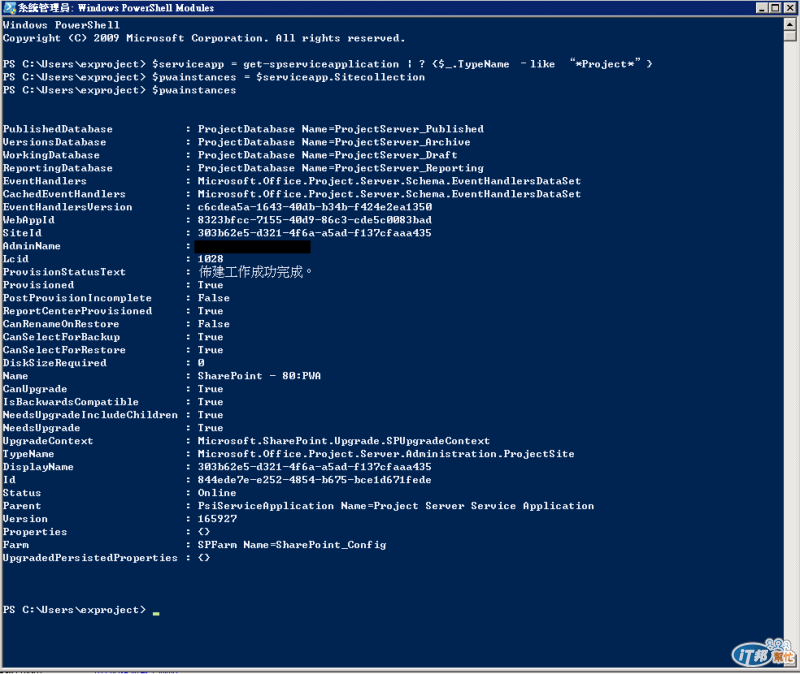The width and height of the screenshot is (800, 674).
Task: Click the SiteId GUID value
Action: (x=315, y=233)
